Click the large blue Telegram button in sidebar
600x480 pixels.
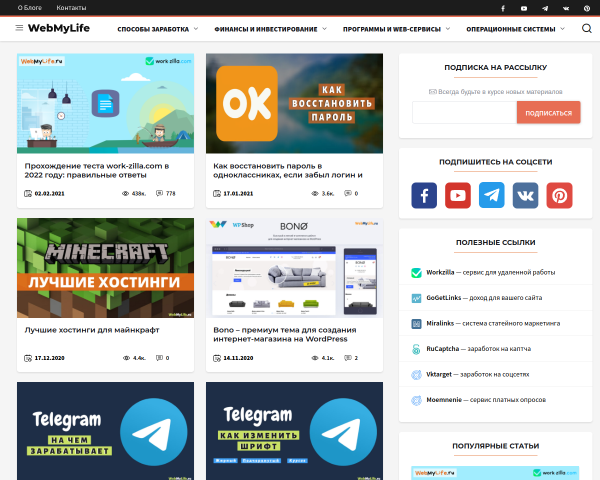492,195
